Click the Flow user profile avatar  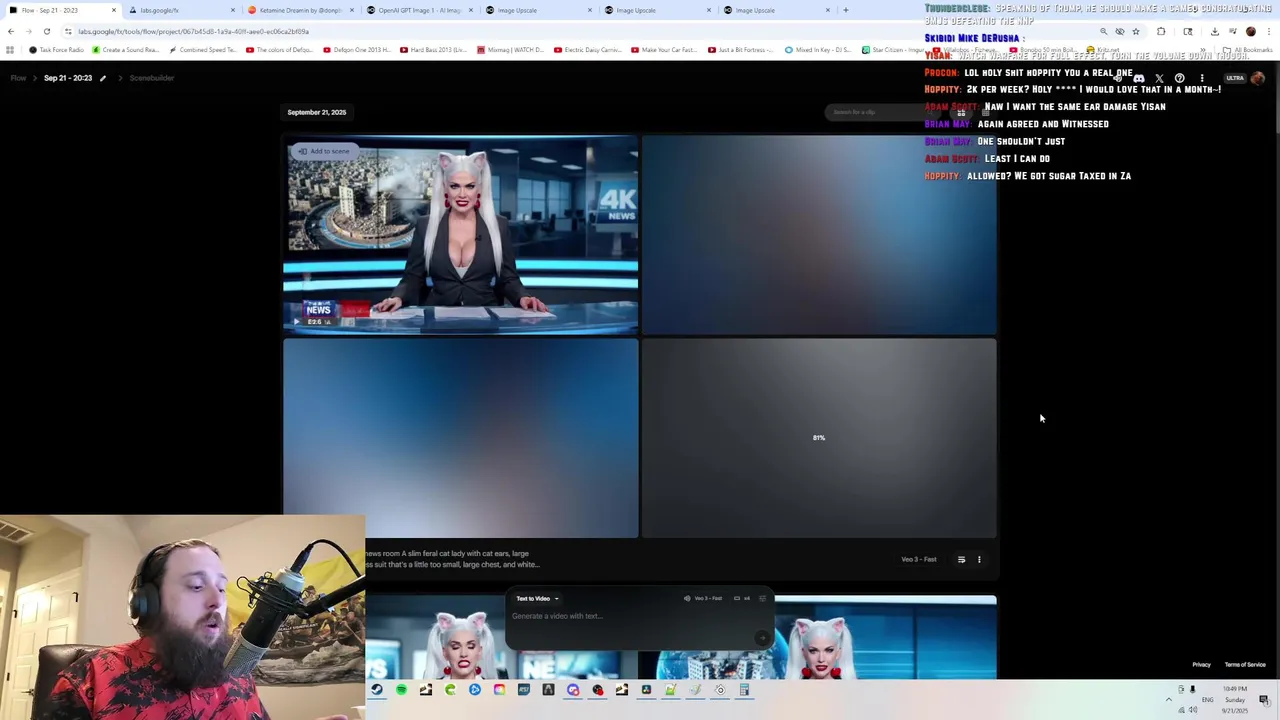pyautogui.click(x=1257, y=78)
